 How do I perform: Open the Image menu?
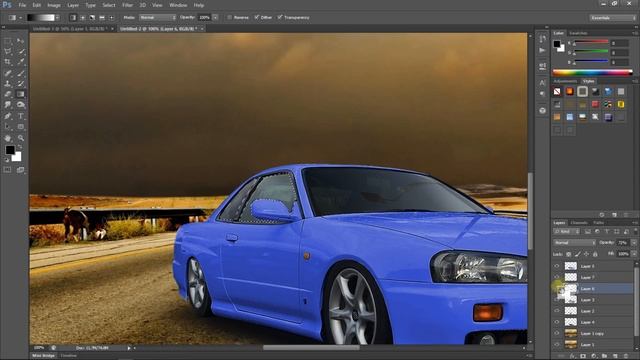pyautogui.click(x=54, y=5)
